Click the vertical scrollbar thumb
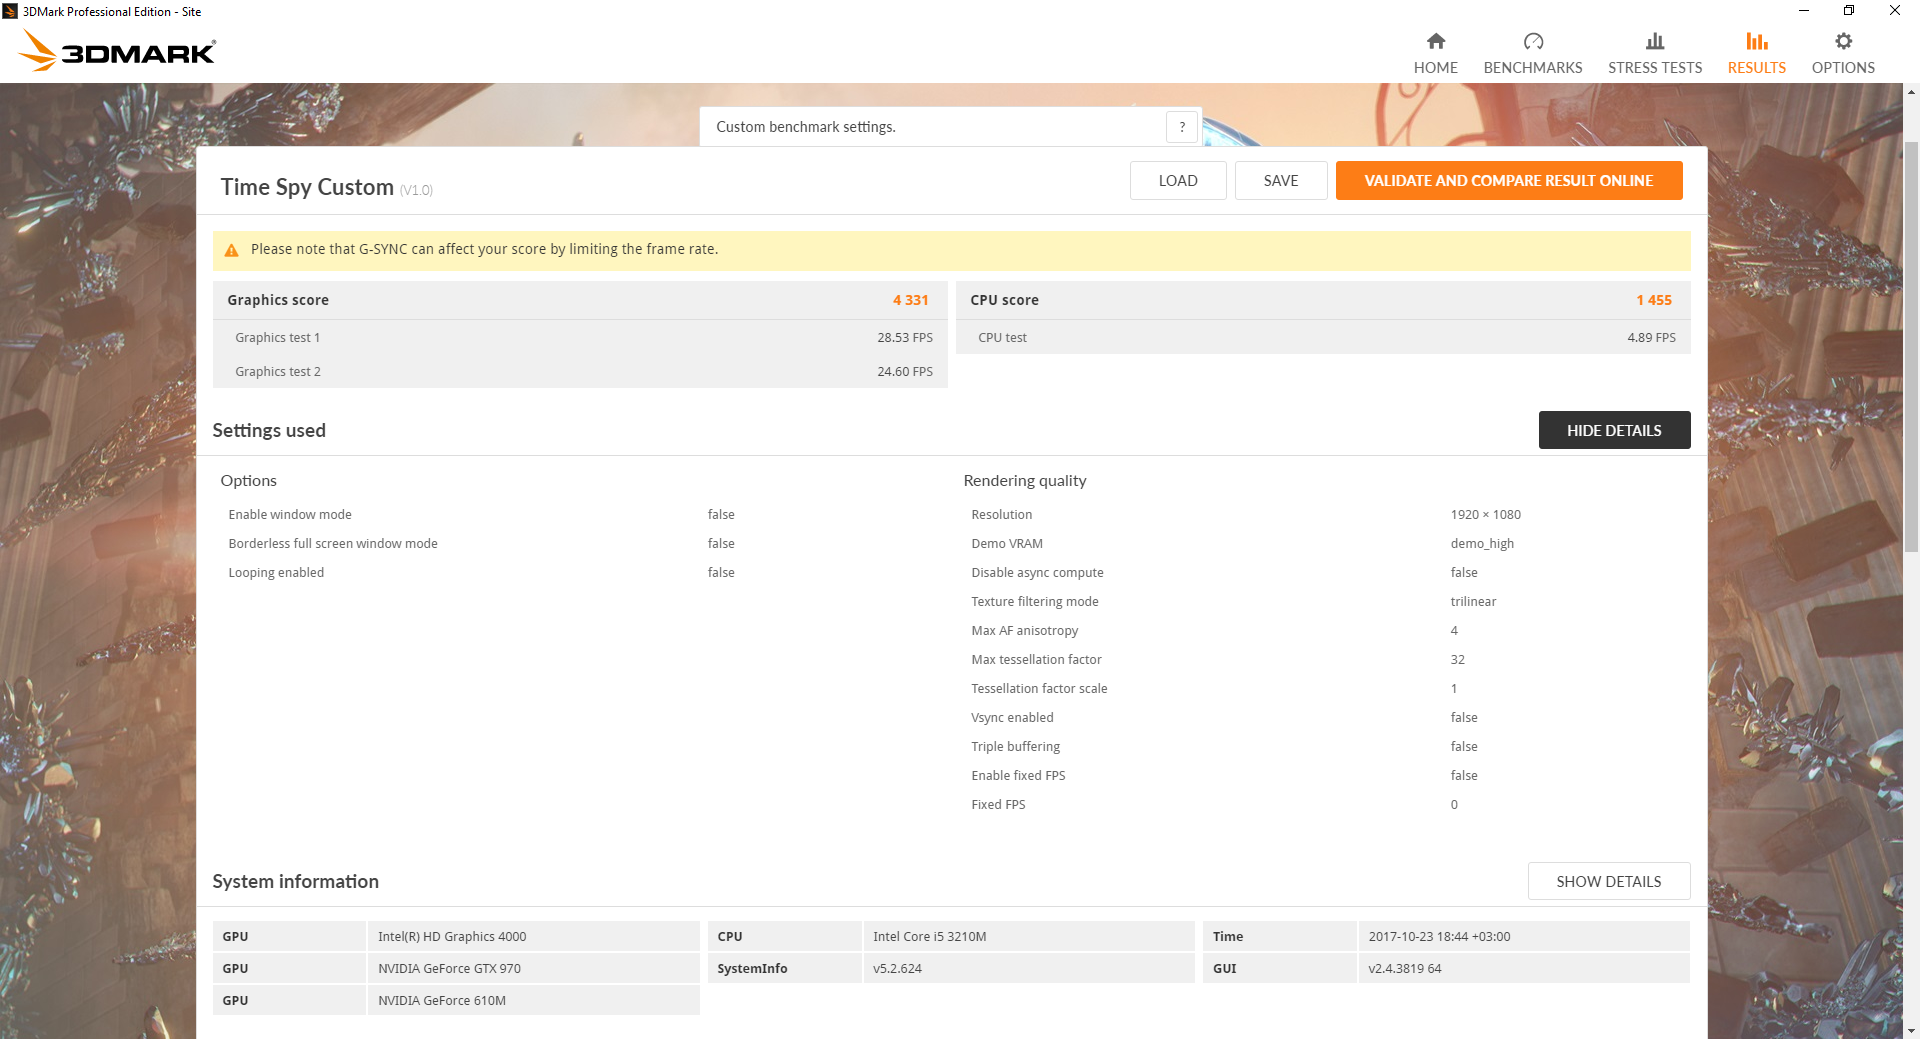The image size is (1920, 1039). [1911, 345]
